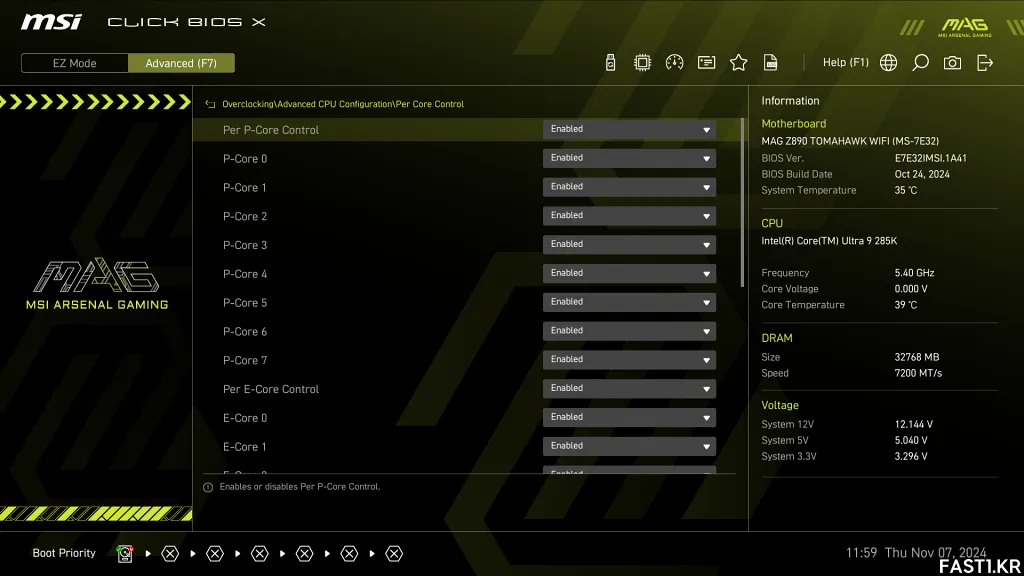Click DRAM size value 32768 MB
This screenshot has width=1024, height=576.
[x=917, y=357]
